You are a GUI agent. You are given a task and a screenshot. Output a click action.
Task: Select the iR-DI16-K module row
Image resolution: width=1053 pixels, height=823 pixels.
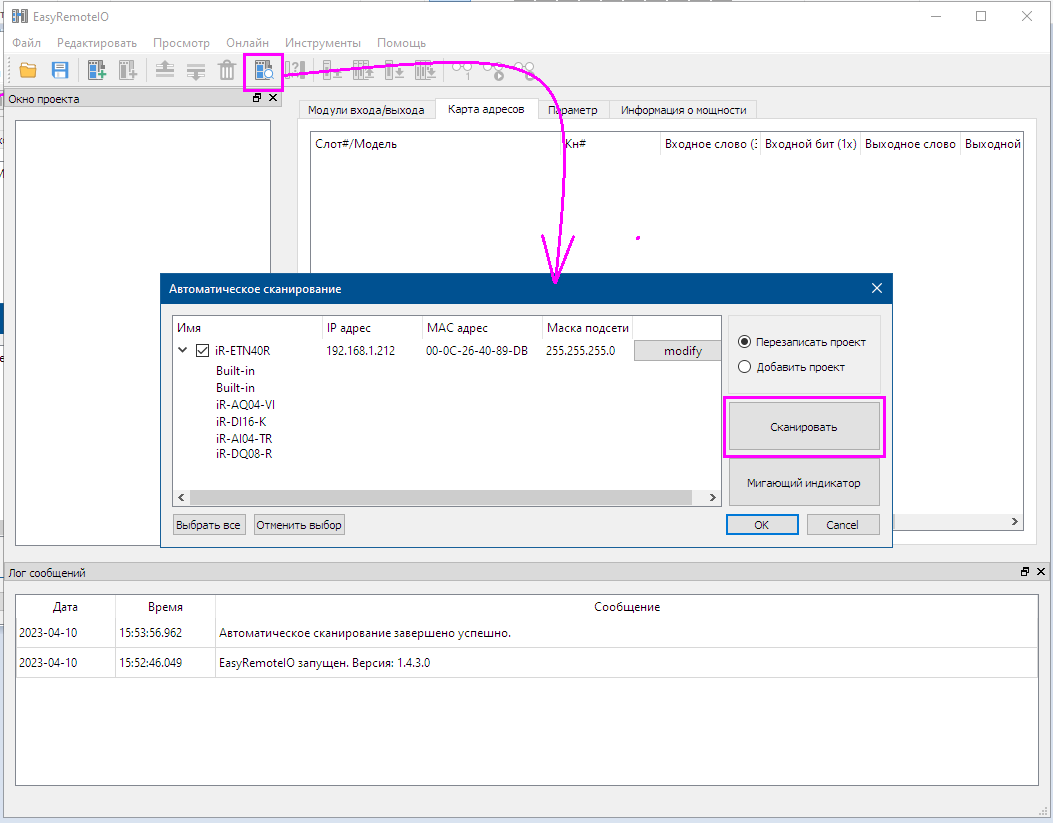pyautogui.click(x=241, y=422)
